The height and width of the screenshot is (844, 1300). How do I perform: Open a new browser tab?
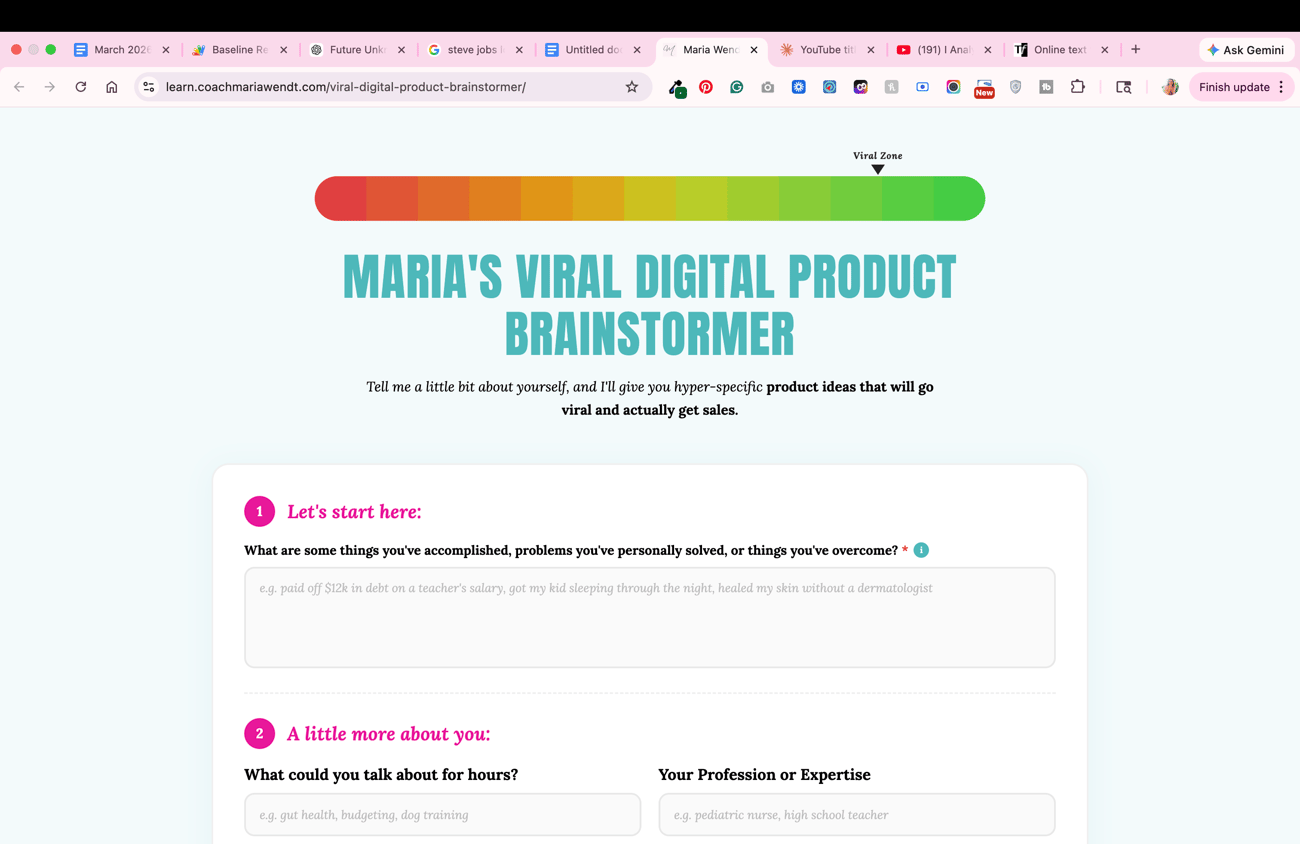(1135, 49)
